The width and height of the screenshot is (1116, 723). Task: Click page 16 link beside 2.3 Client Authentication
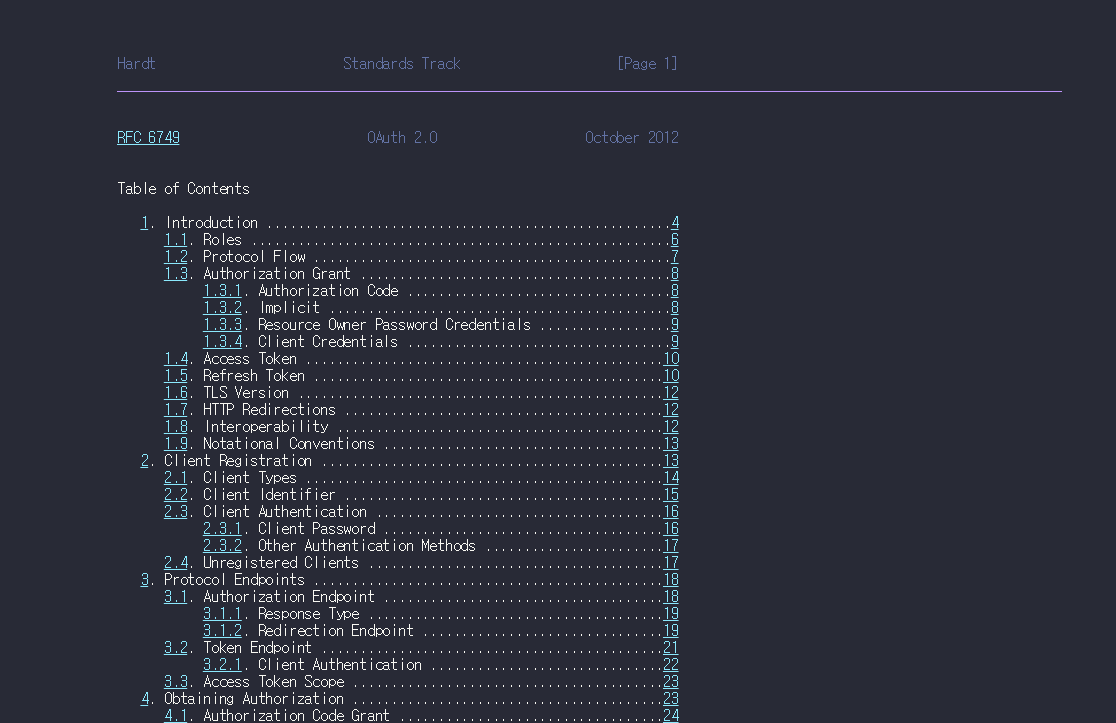(671, 512)
